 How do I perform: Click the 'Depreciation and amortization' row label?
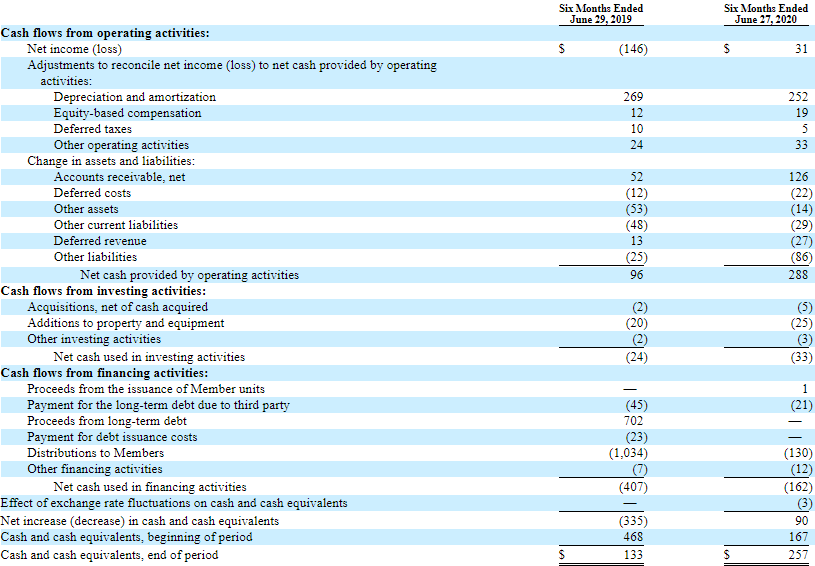134,97
